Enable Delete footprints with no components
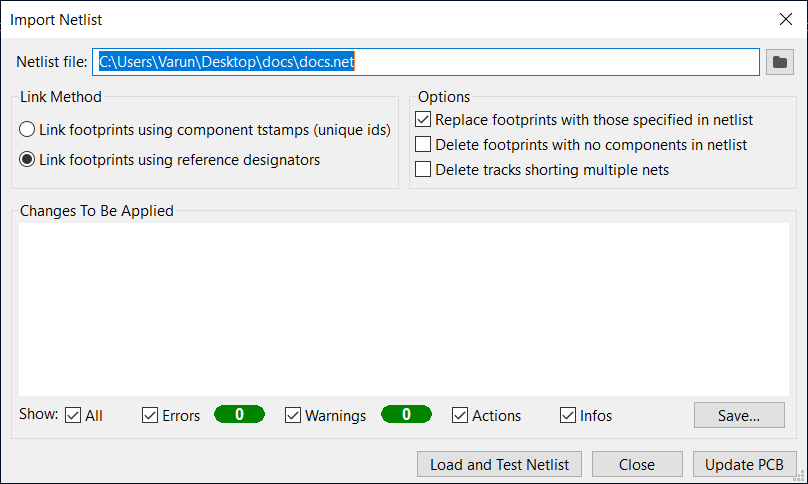The height and width of the screenshot is (484, 808). click(423, 144)
